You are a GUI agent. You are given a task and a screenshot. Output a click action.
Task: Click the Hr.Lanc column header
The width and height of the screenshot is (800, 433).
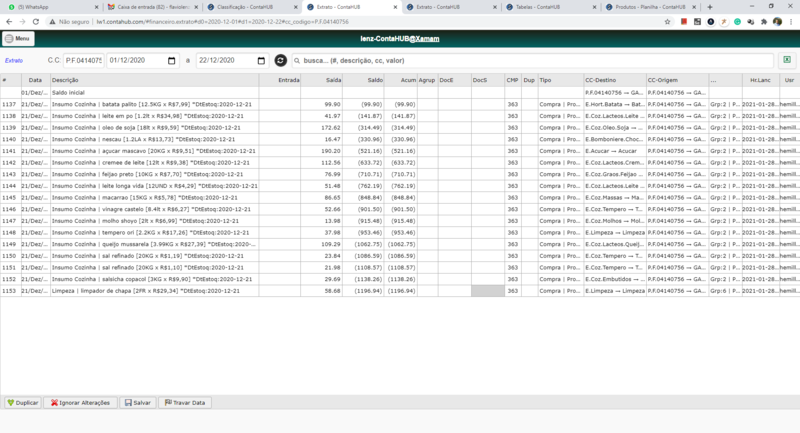pos(760,80)
